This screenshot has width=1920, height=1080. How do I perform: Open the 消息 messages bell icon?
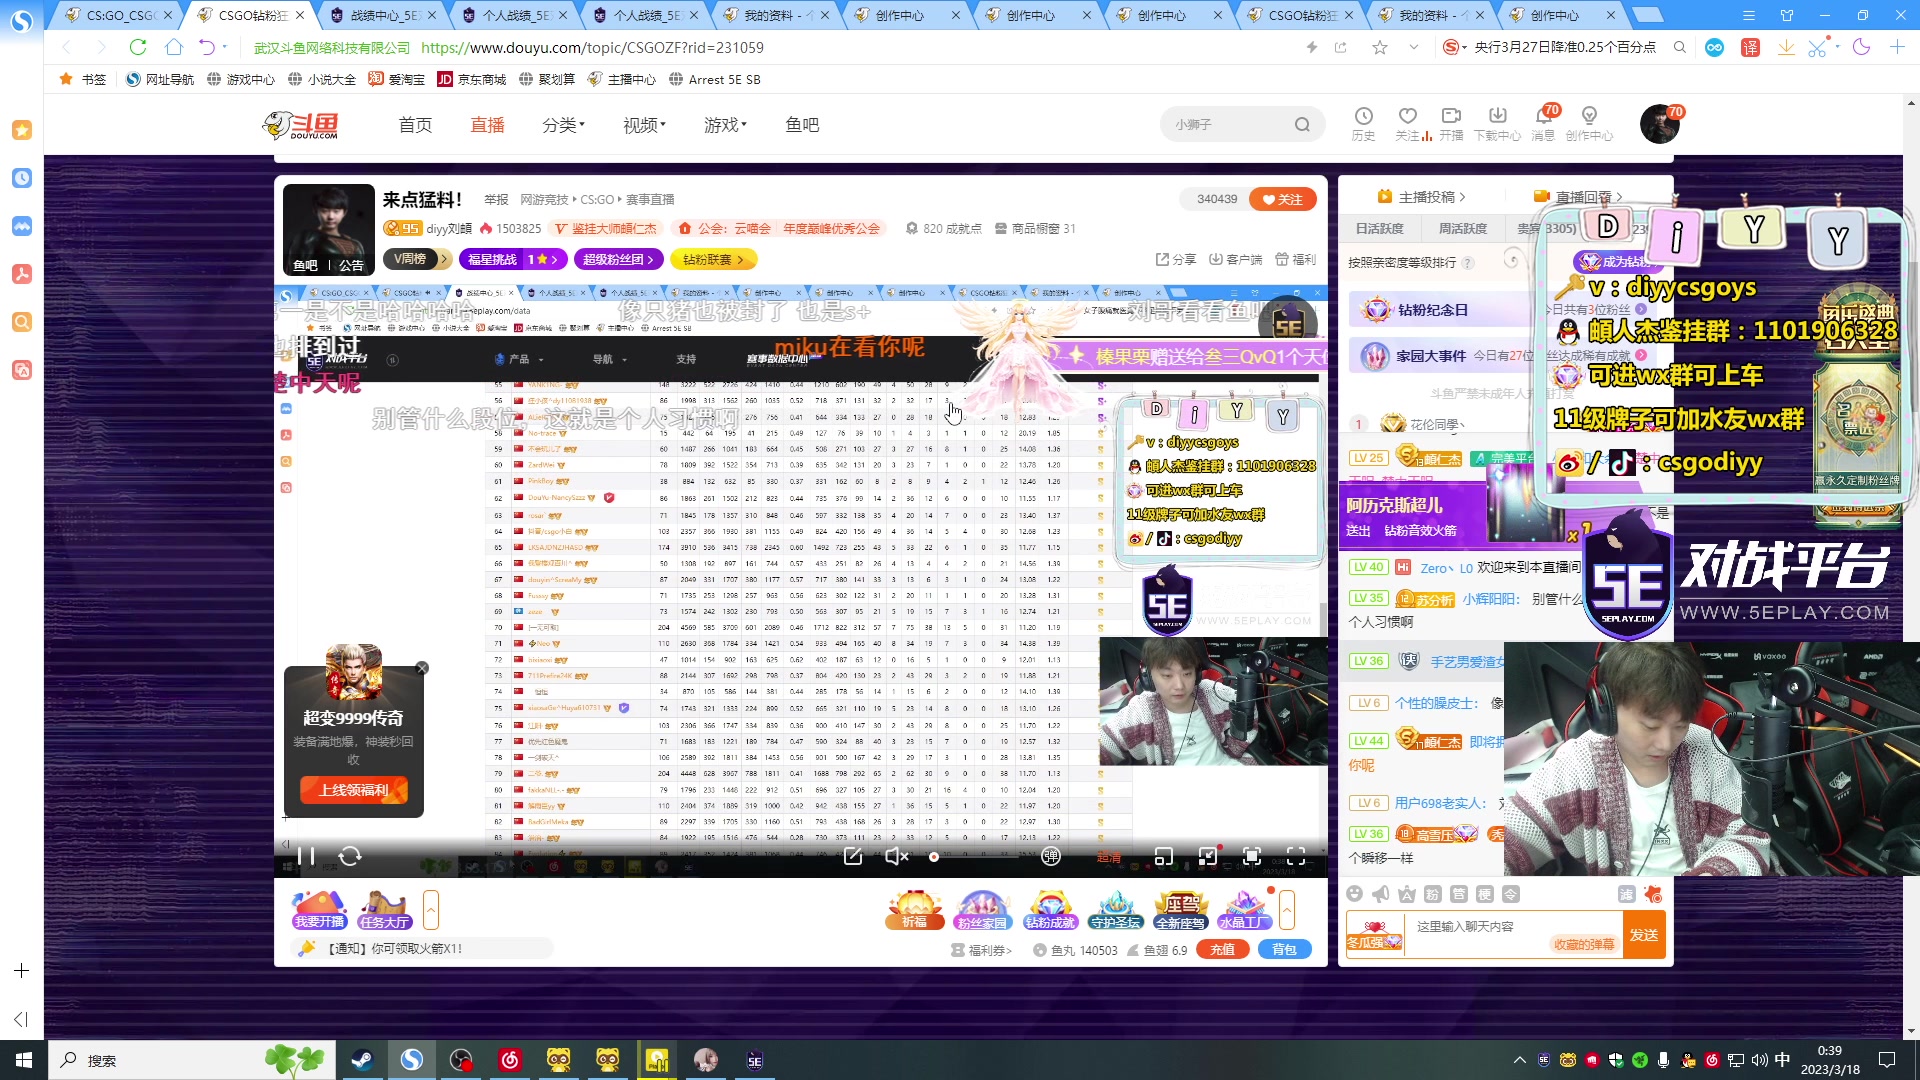1543,124
